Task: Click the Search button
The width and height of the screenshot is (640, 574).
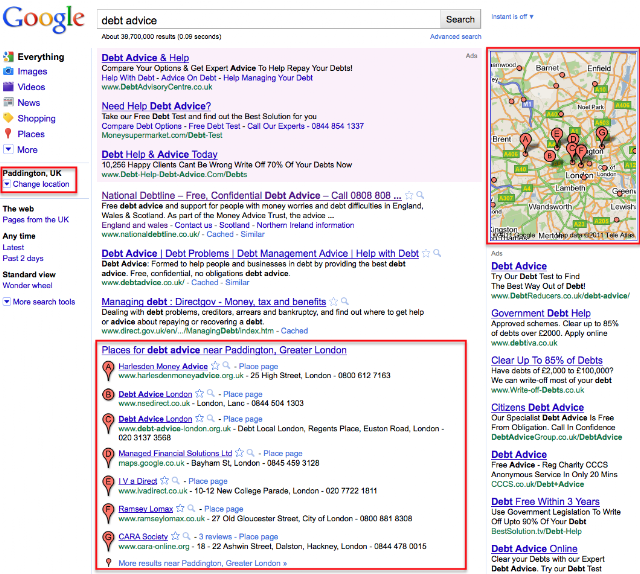Action: click(x=460, y=19)
